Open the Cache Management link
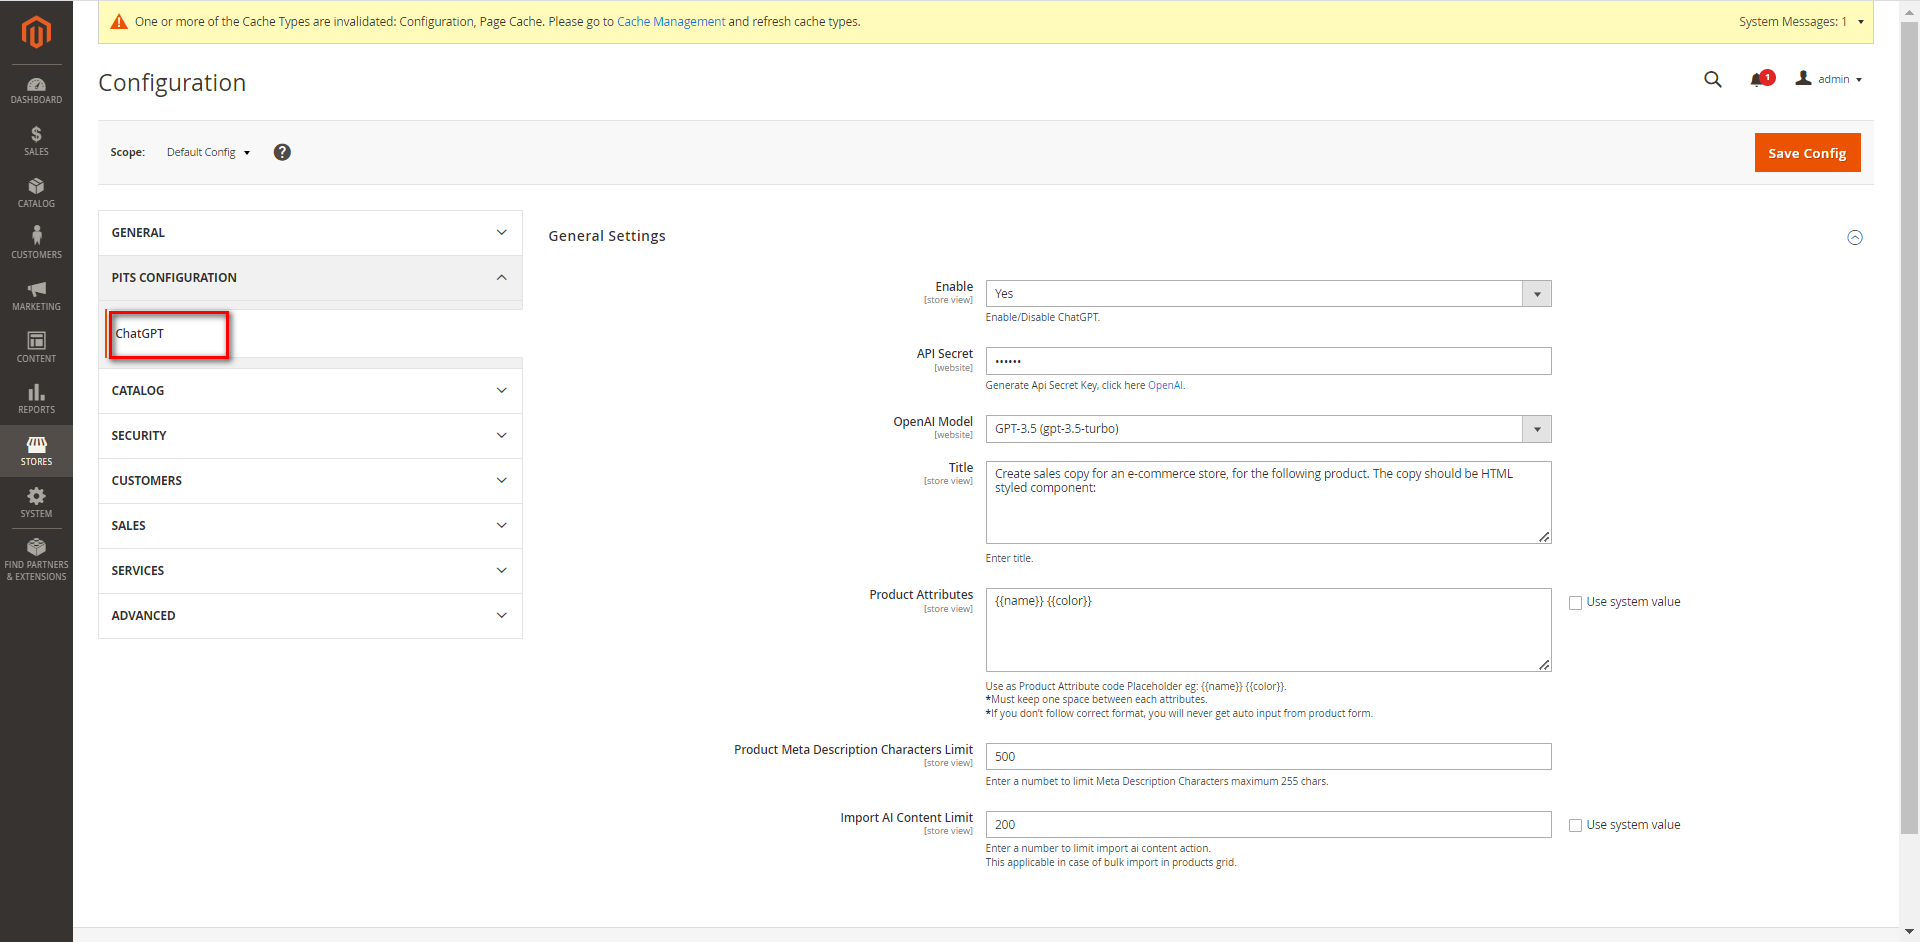The height and width of the screenshot is (942, 1920). pos(670,22)
